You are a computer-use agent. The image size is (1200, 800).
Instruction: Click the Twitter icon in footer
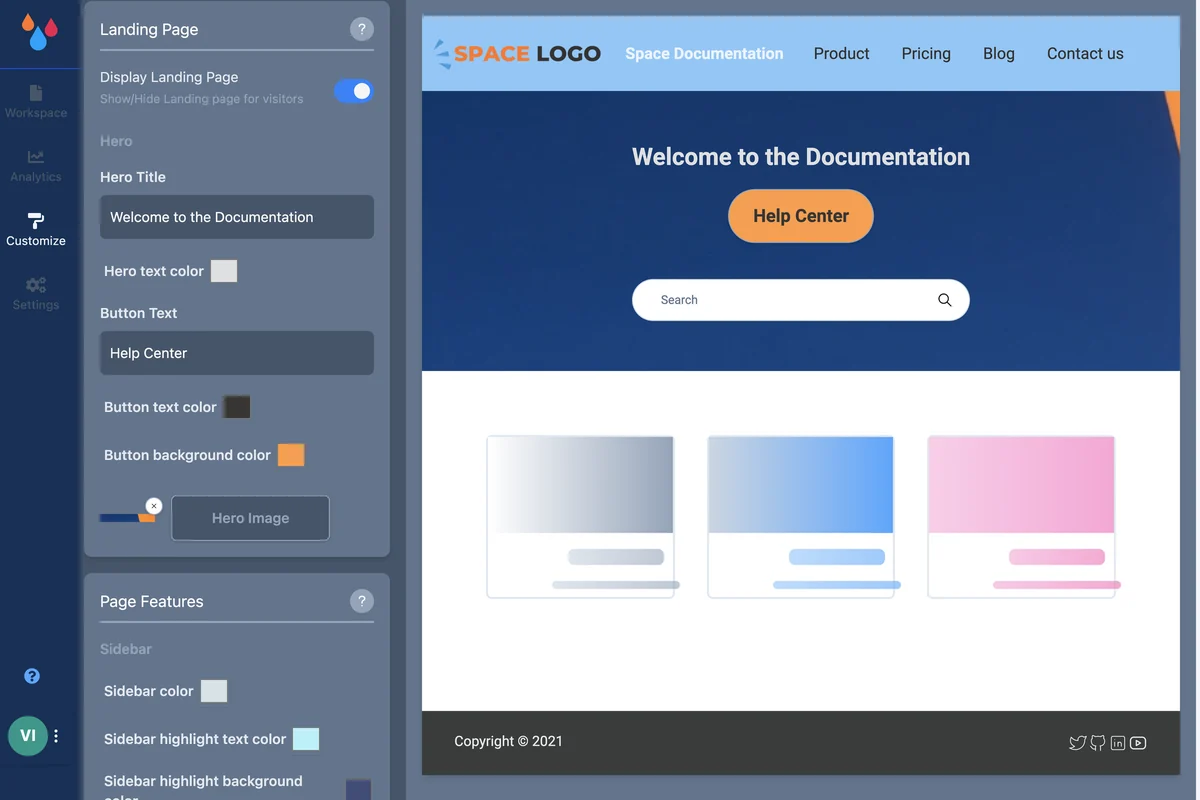pos(1077,743)
